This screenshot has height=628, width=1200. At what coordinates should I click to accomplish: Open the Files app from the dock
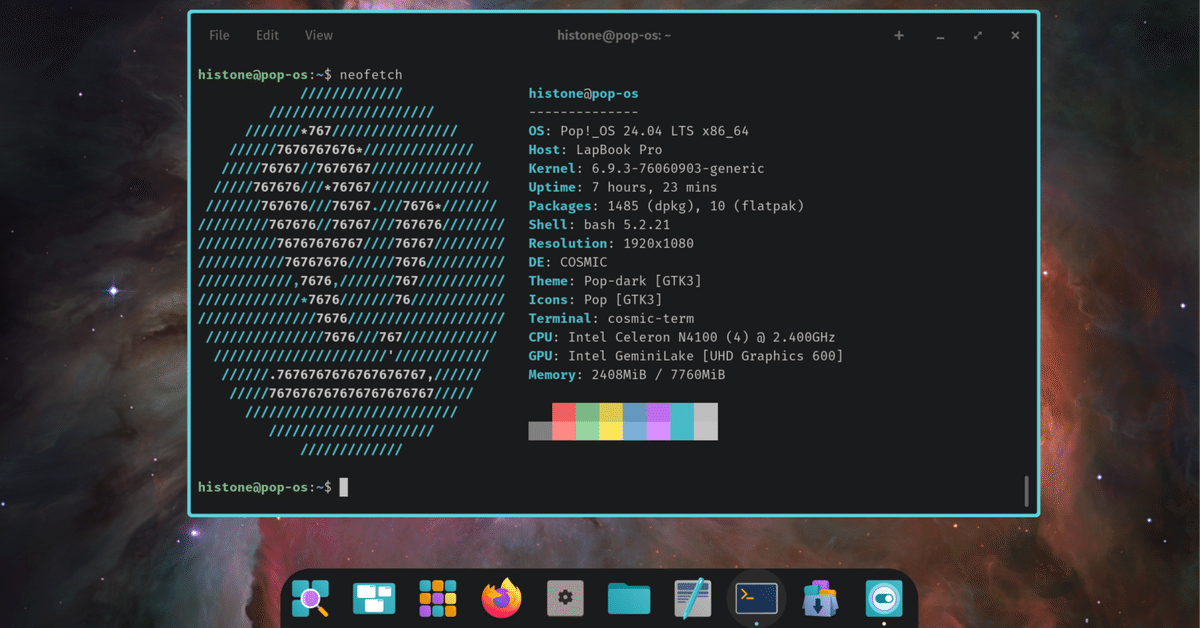(628, 597)
